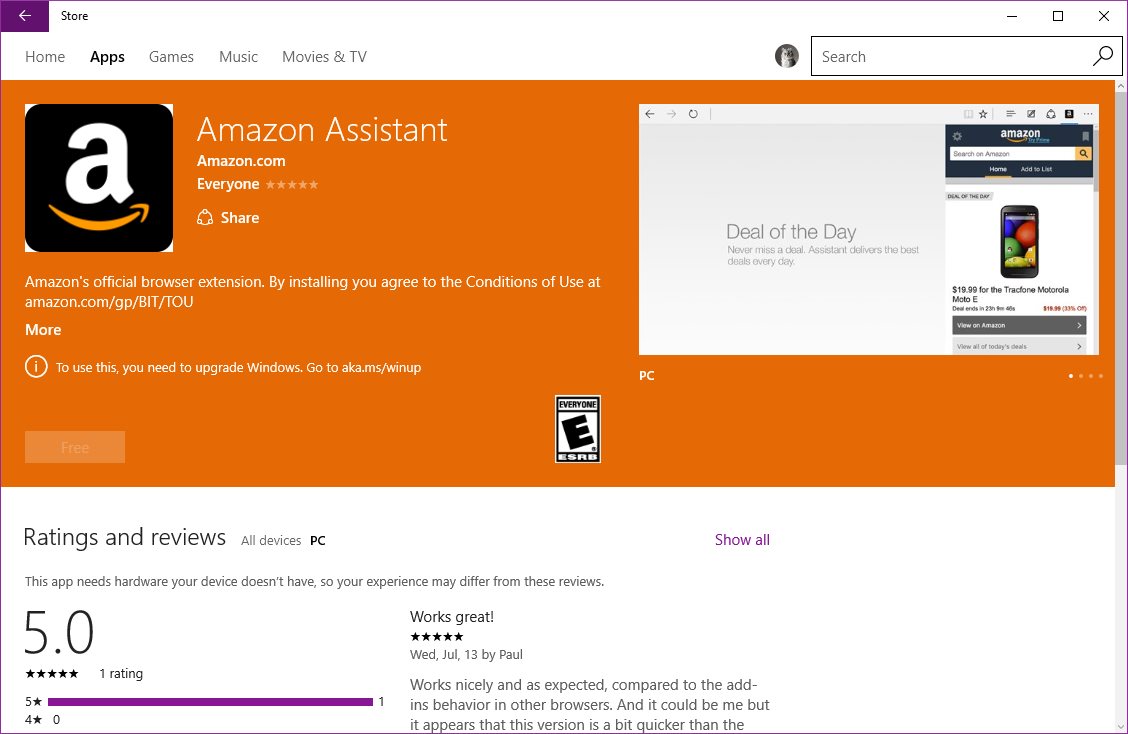This screenshot has width=1128, height=734.
Task: Go to the Home tab
Action: [45, 57]
